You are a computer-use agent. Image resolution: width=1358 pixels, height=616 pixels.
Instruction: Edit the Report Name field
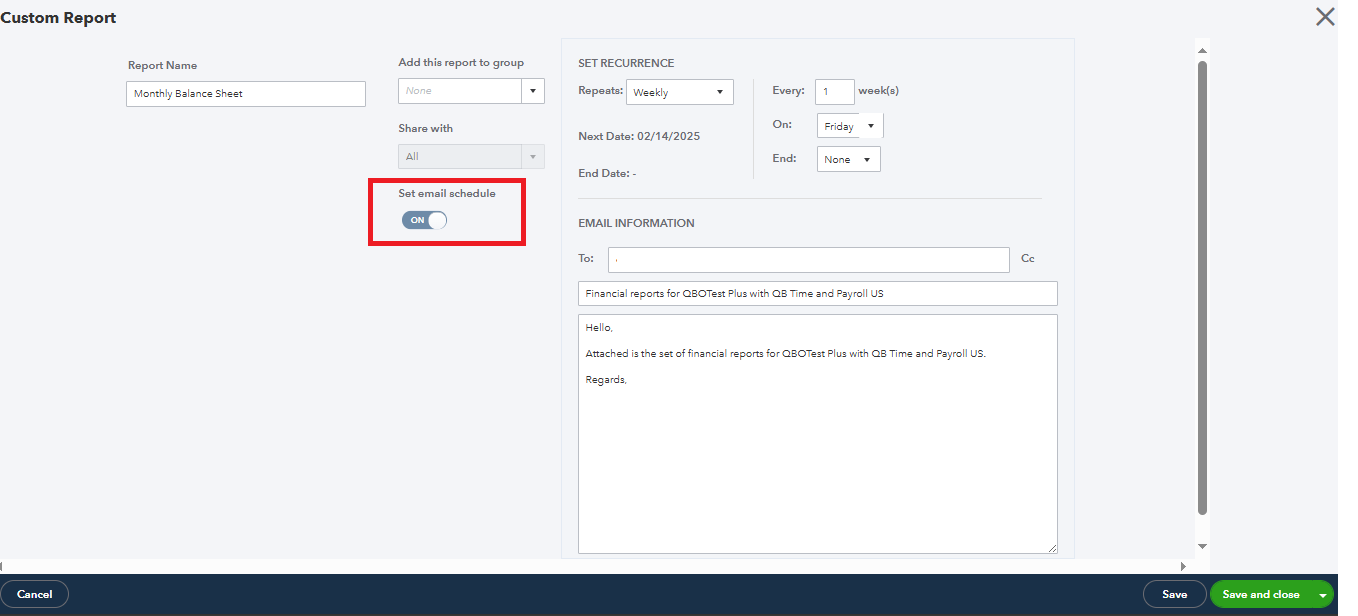point(246,94)
